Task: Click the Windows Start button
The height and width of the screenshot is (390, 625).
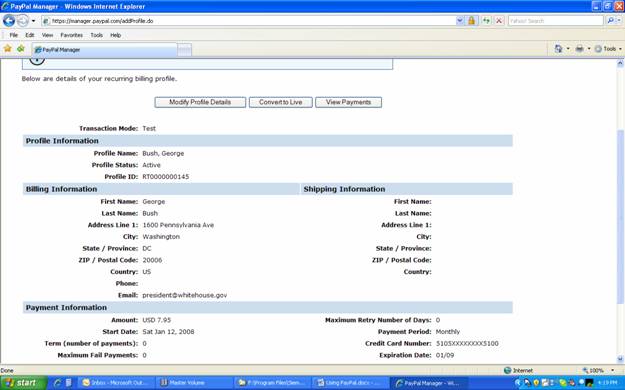Action: coord(23,383)
